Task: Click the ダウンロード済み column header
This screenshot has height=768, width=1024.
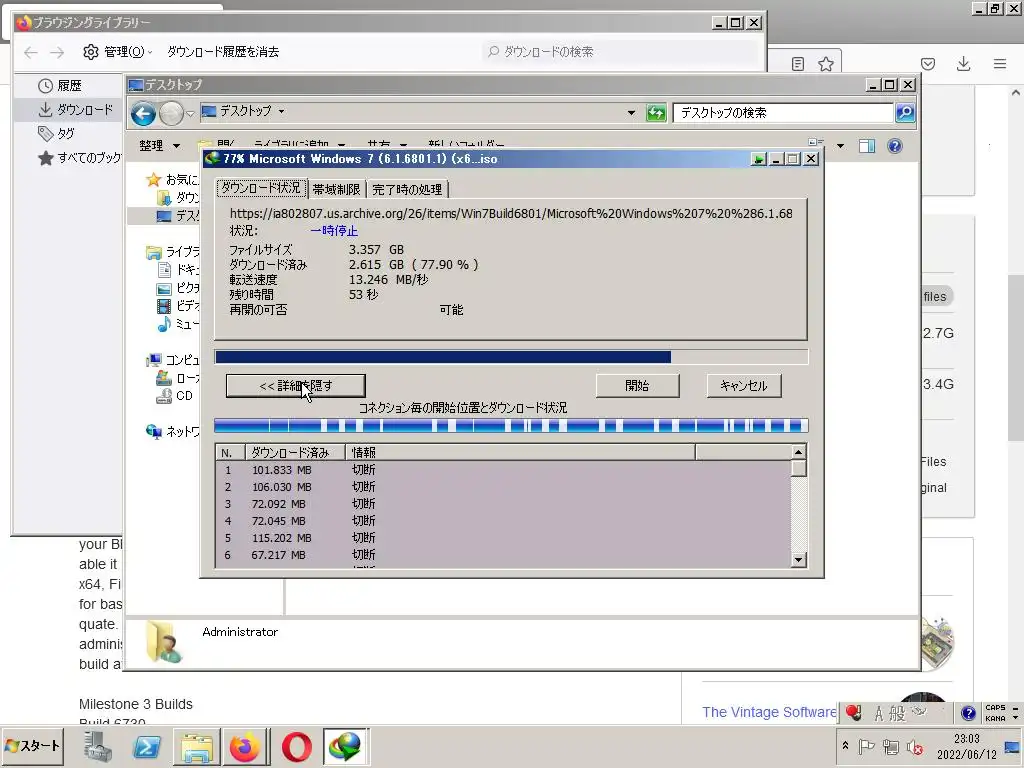Action: (295, 452)
